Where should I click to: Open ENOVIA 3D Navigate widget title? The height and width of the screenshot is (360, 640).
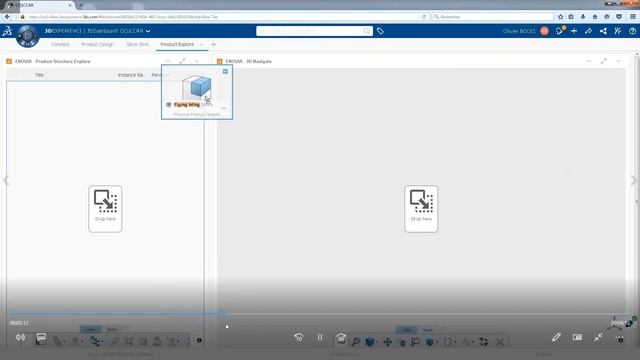point(249,61)
